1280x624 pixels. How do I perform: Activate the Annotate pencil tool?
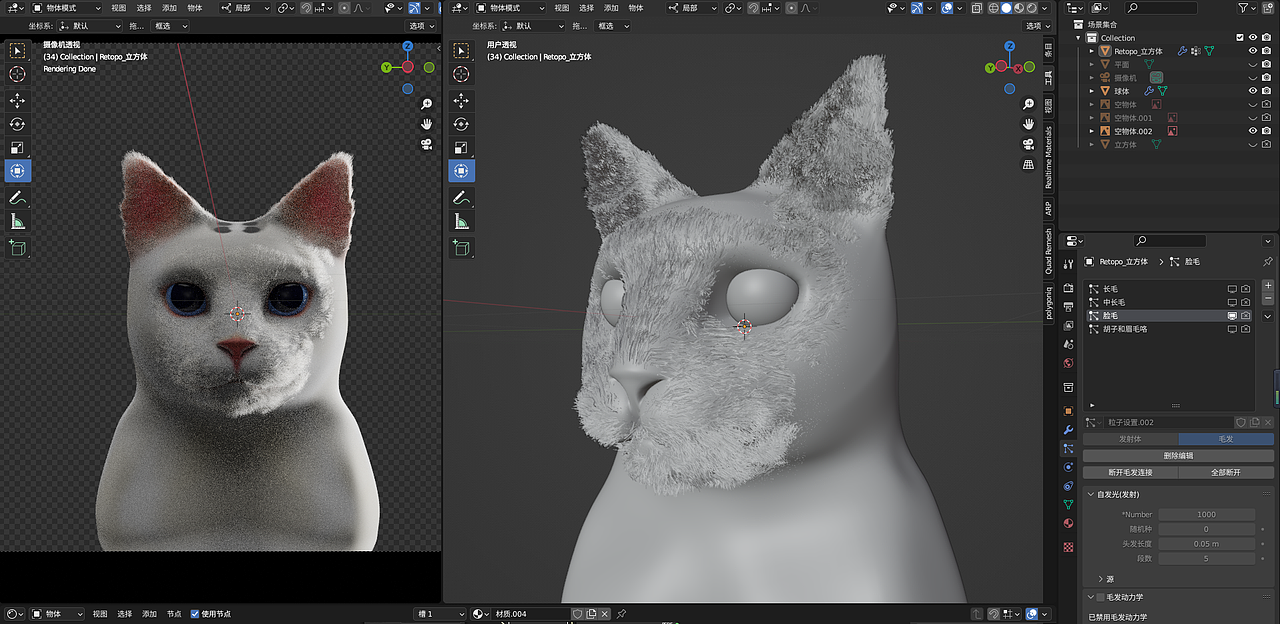click(x=17, y=197)
